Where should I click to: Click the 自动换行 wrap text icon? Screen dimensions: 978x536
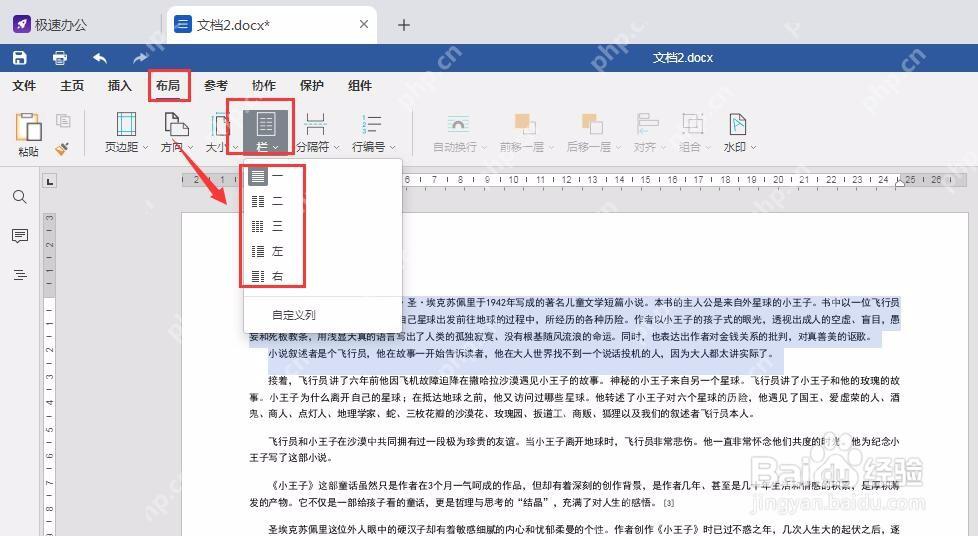[458, 124]
